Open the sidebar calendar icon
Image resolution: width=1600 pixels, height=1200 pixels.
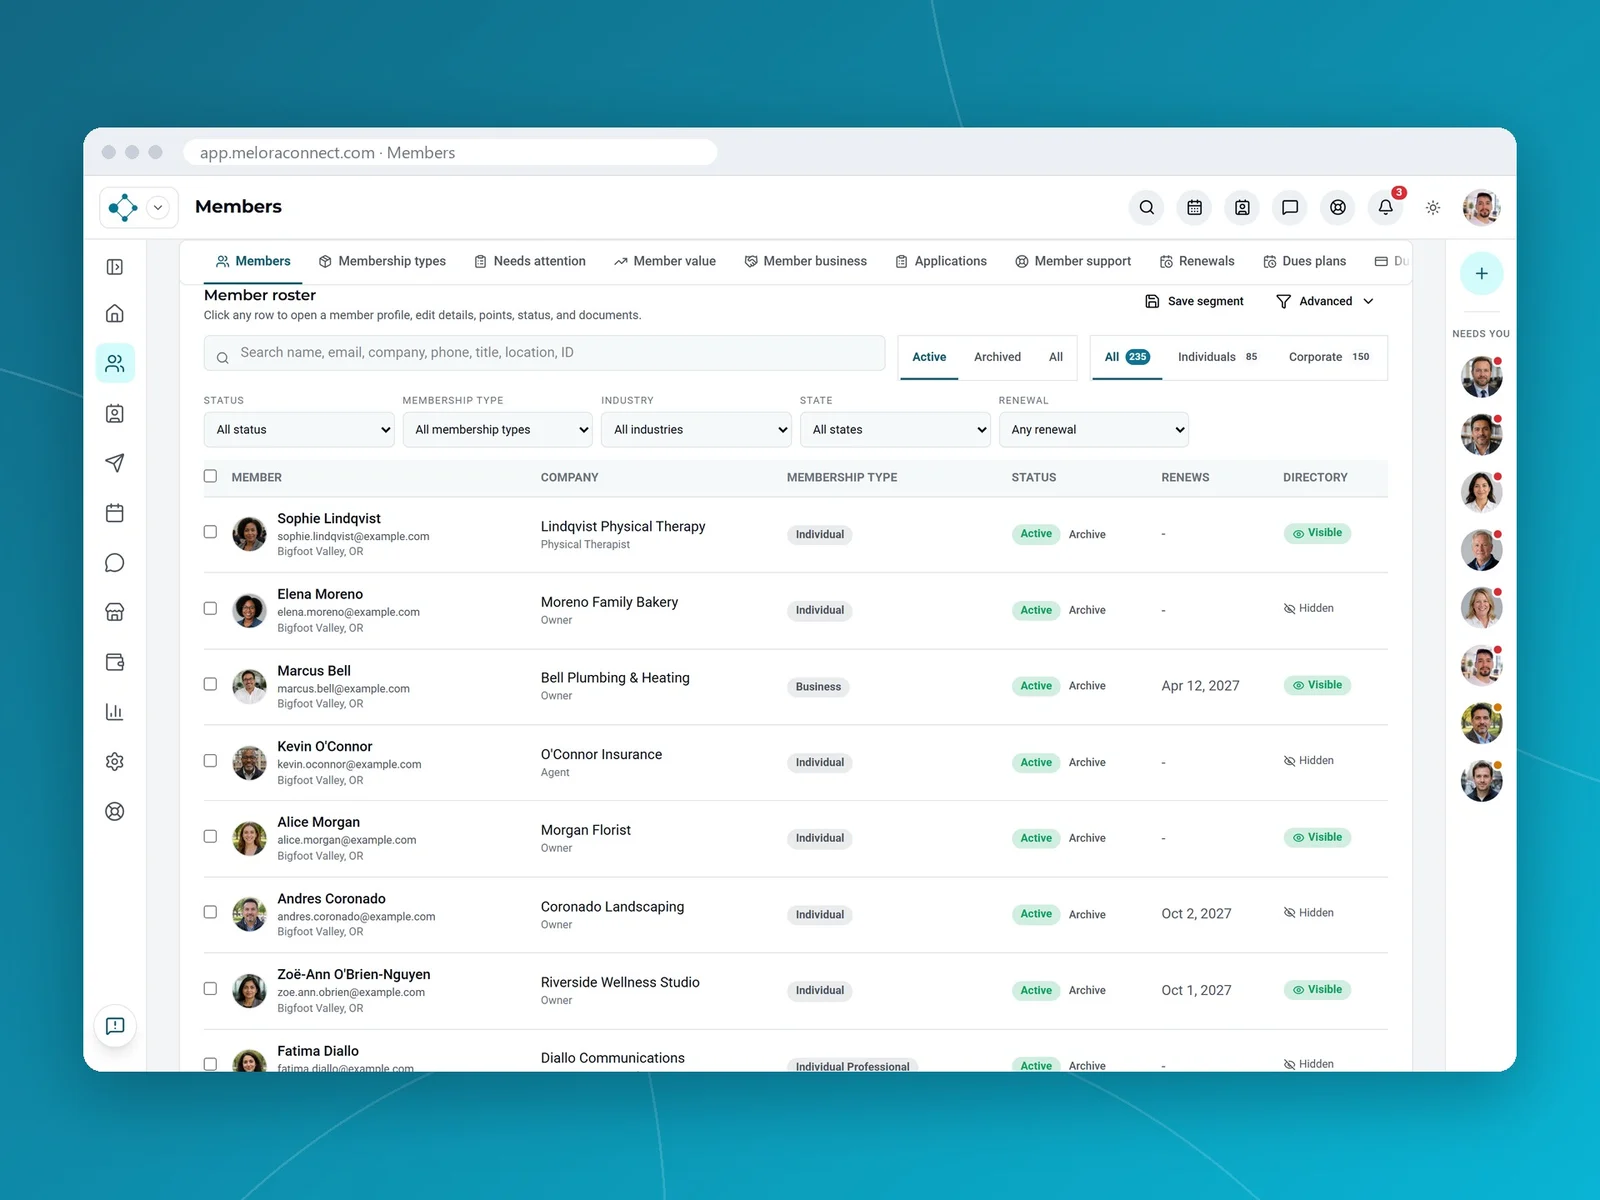(115, 513)
